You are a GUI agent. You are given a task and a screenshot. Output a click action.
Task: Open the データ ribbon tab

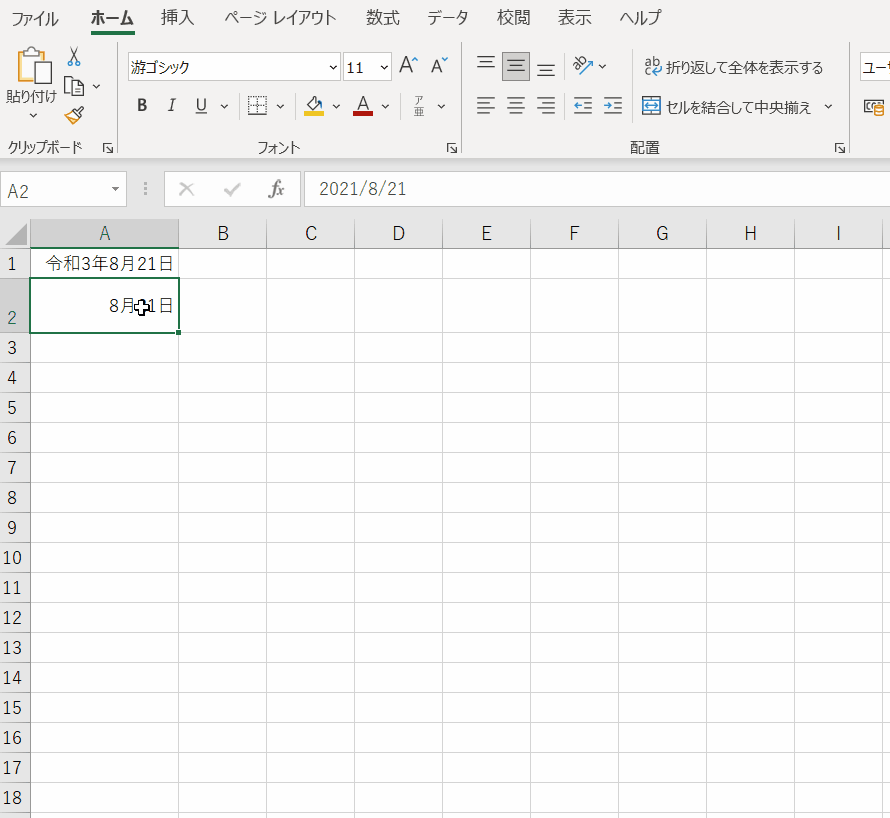(447, 17)
